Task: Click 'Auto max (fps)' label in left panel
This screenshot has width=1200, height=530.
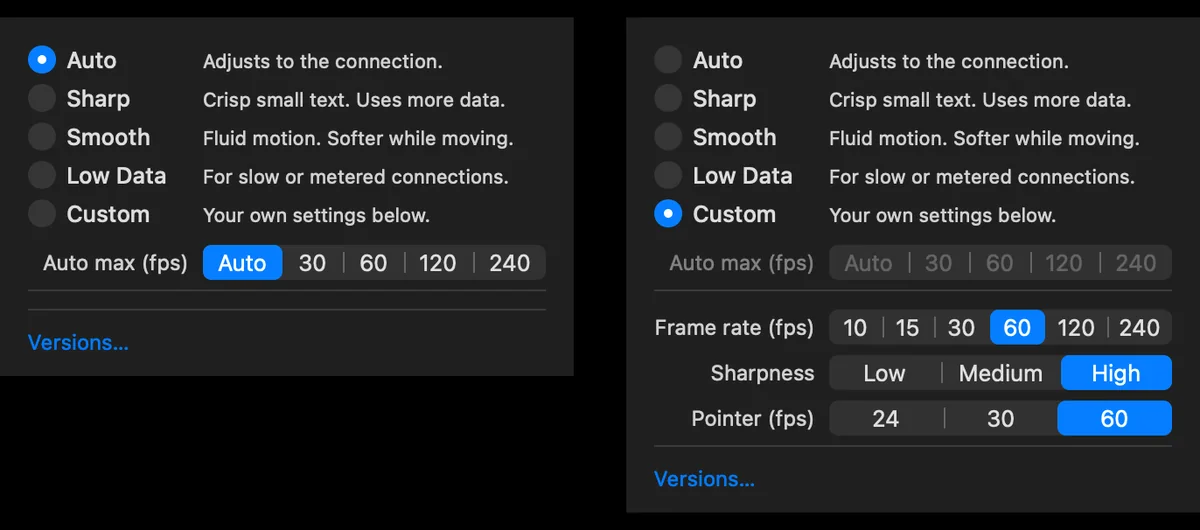Action: coord(116,264)
